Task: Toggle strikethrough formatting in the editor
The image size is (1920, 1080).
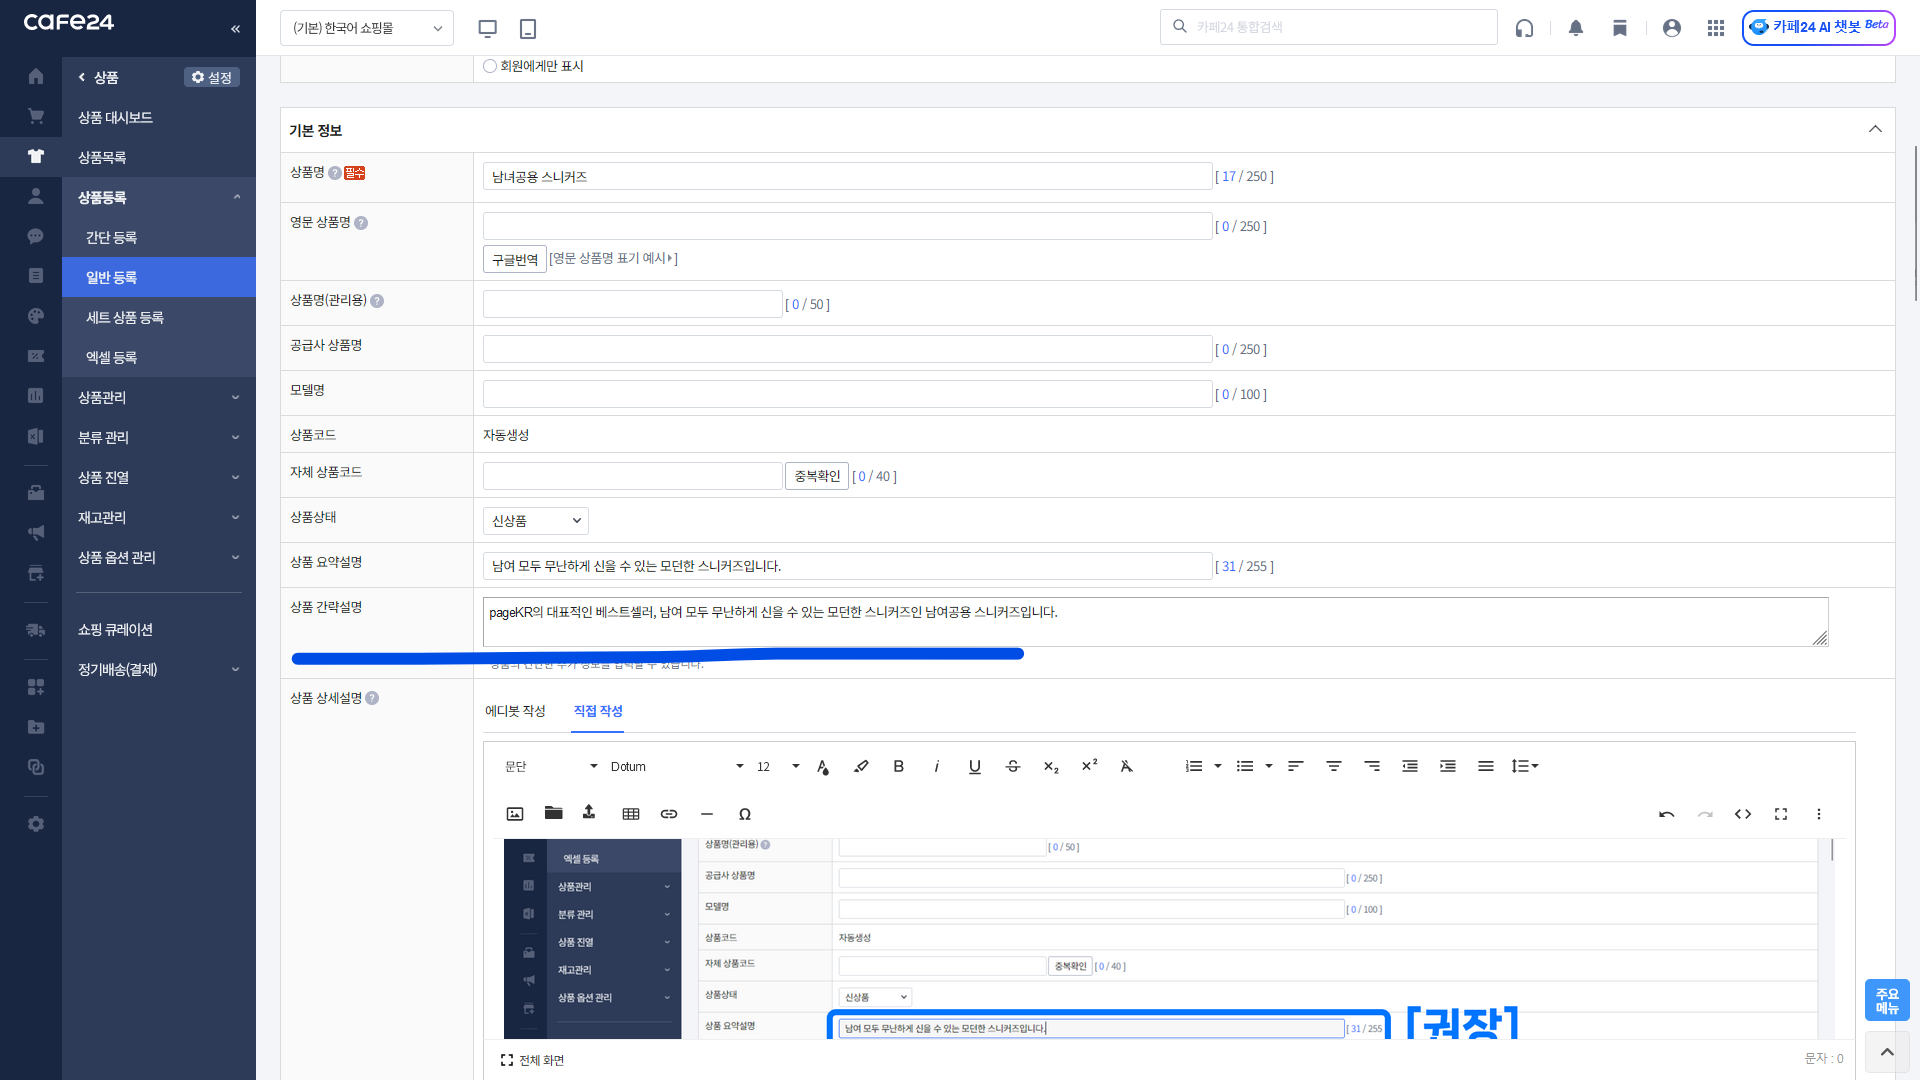Action: coord(1012,766)
